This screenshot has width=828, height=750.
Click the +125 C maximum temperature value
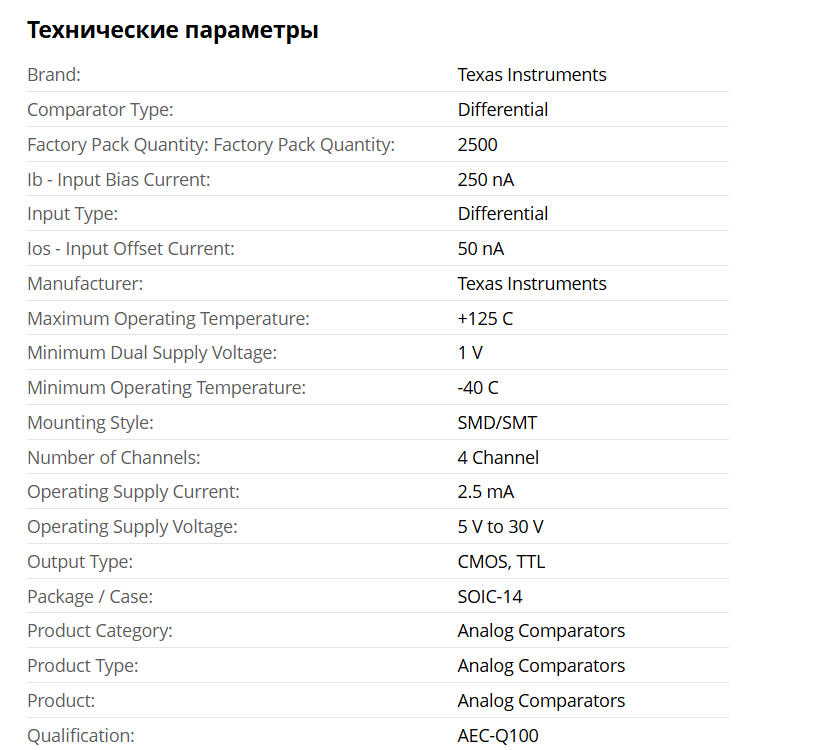click(485, 319)
